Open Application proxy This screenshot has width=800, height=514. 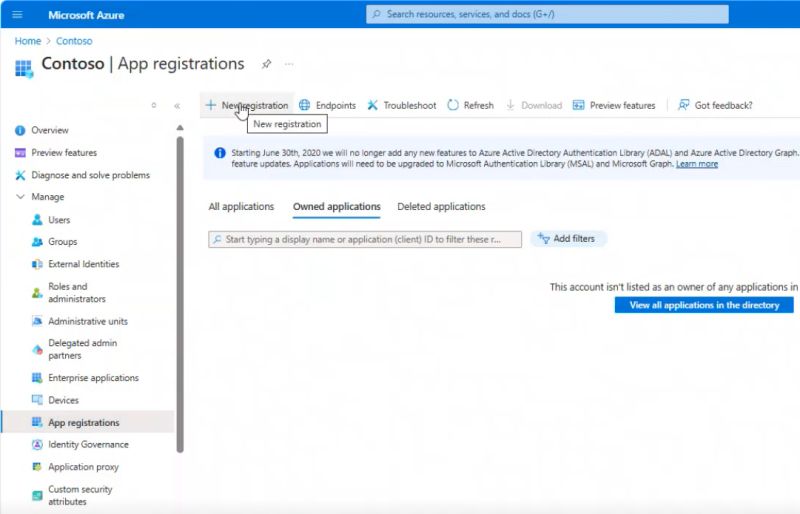pyautogui.click(x=83, y=467)
